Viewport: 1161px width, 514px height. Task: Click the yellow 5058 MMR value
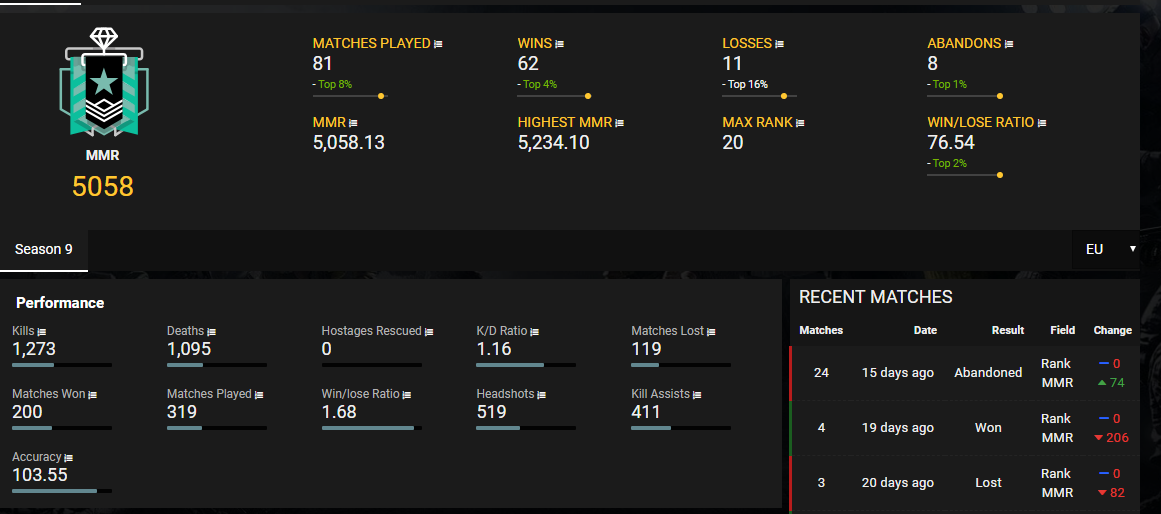click(x=103, y=187)
